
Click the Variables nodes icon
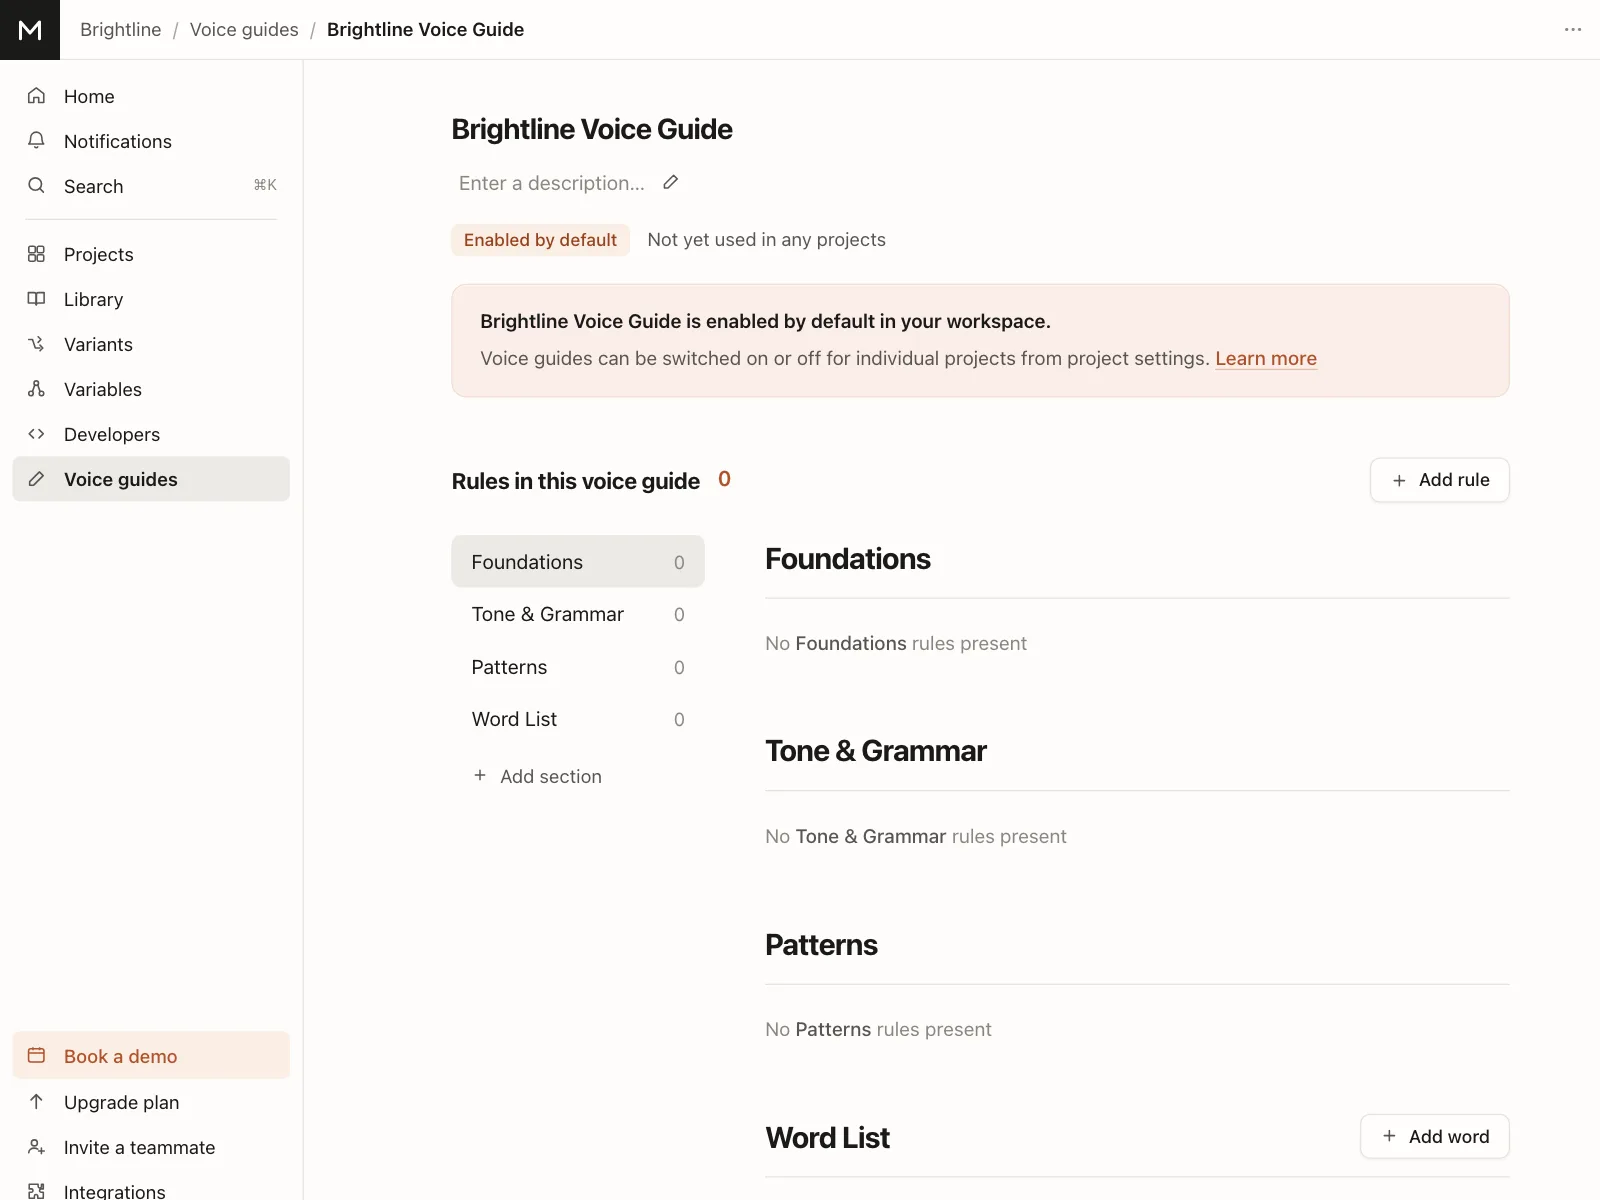coord(37,389)
